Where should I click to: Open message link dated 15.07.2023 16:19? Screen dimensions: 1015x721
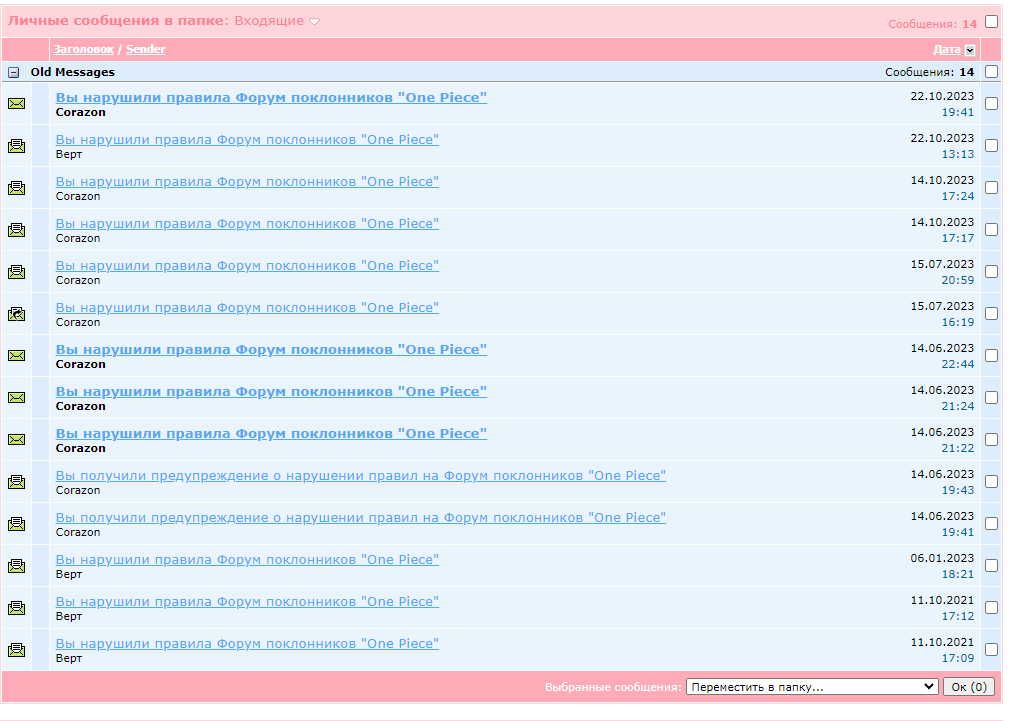247,308
